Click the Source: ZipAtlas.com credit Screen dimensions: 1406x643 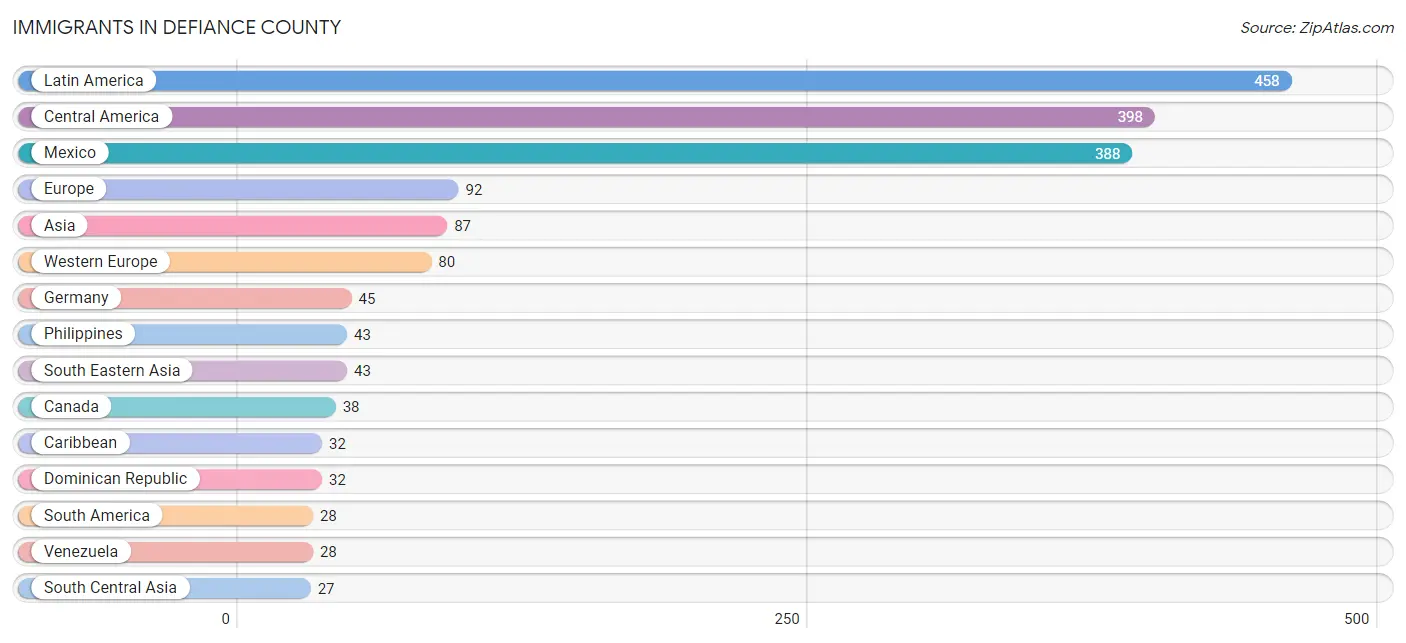(1317, 28)
